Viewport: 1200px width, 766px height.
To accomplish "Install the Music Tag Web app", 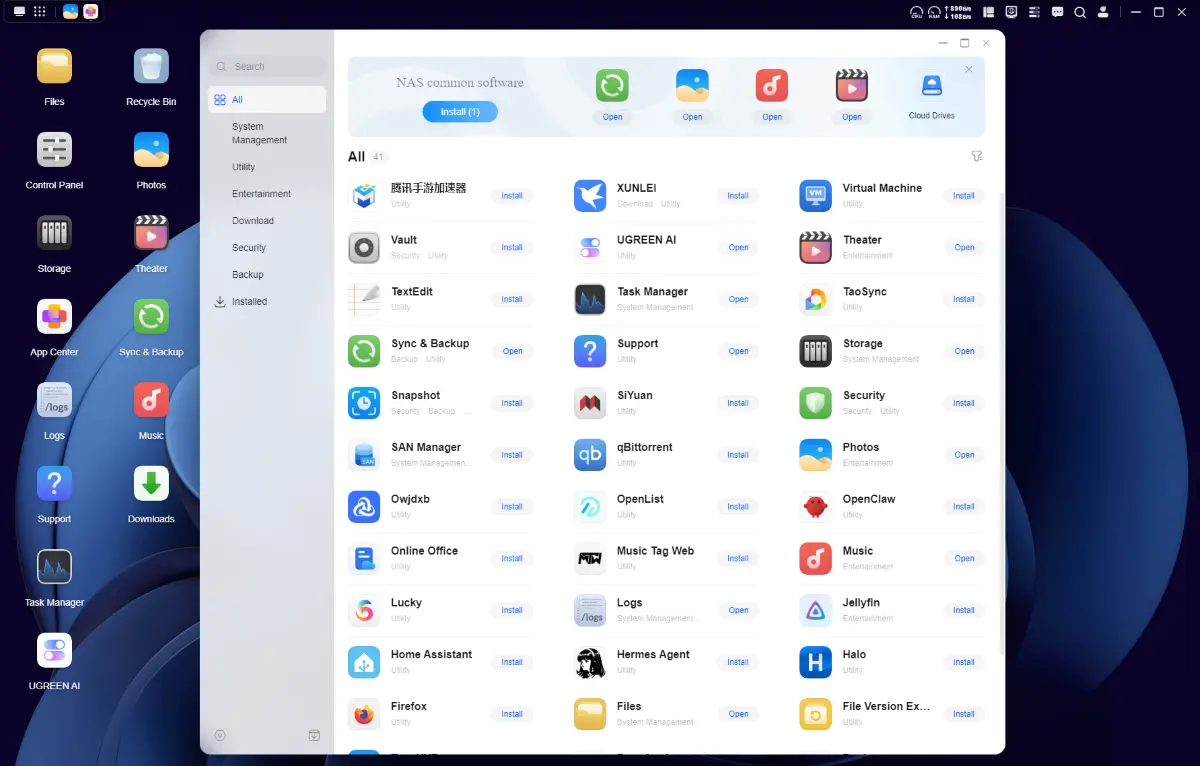I will tap(738, 559).
